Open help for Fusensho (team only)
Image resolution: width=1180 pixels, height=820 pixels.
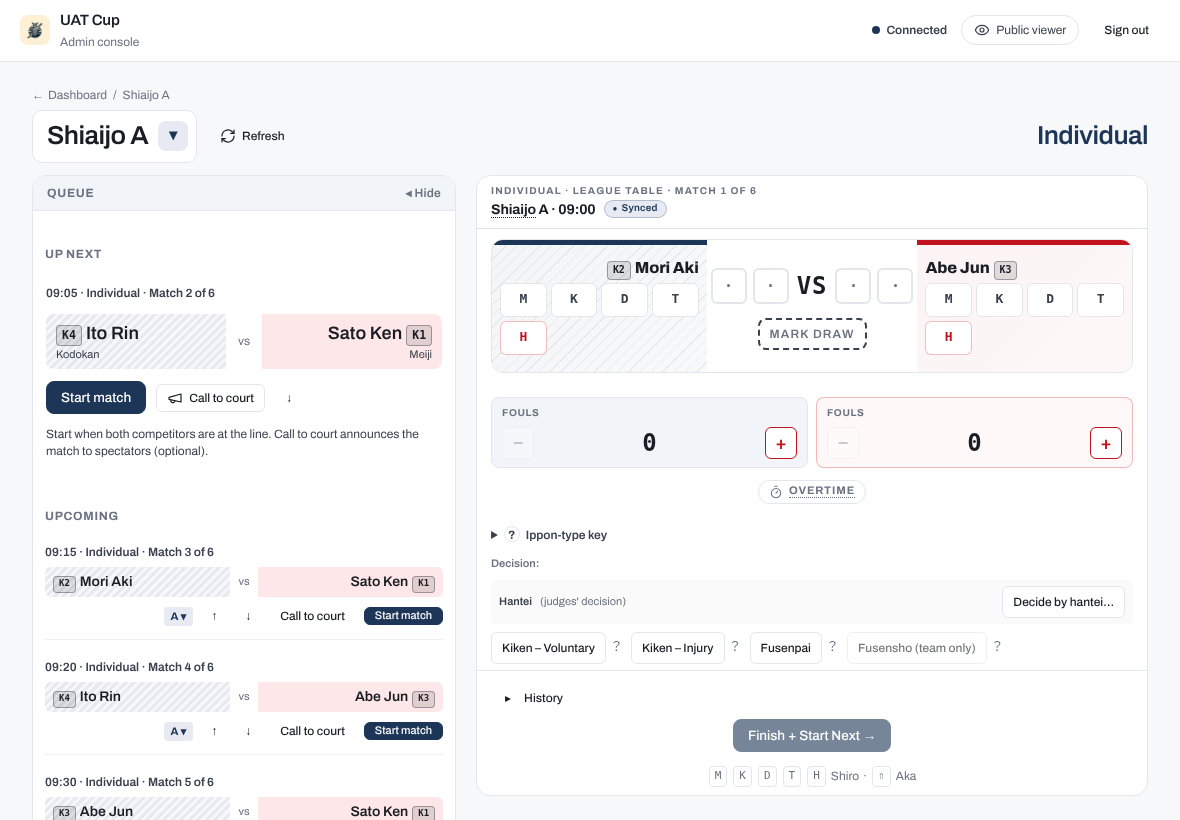pyautogui.click(x=997, y=646)
